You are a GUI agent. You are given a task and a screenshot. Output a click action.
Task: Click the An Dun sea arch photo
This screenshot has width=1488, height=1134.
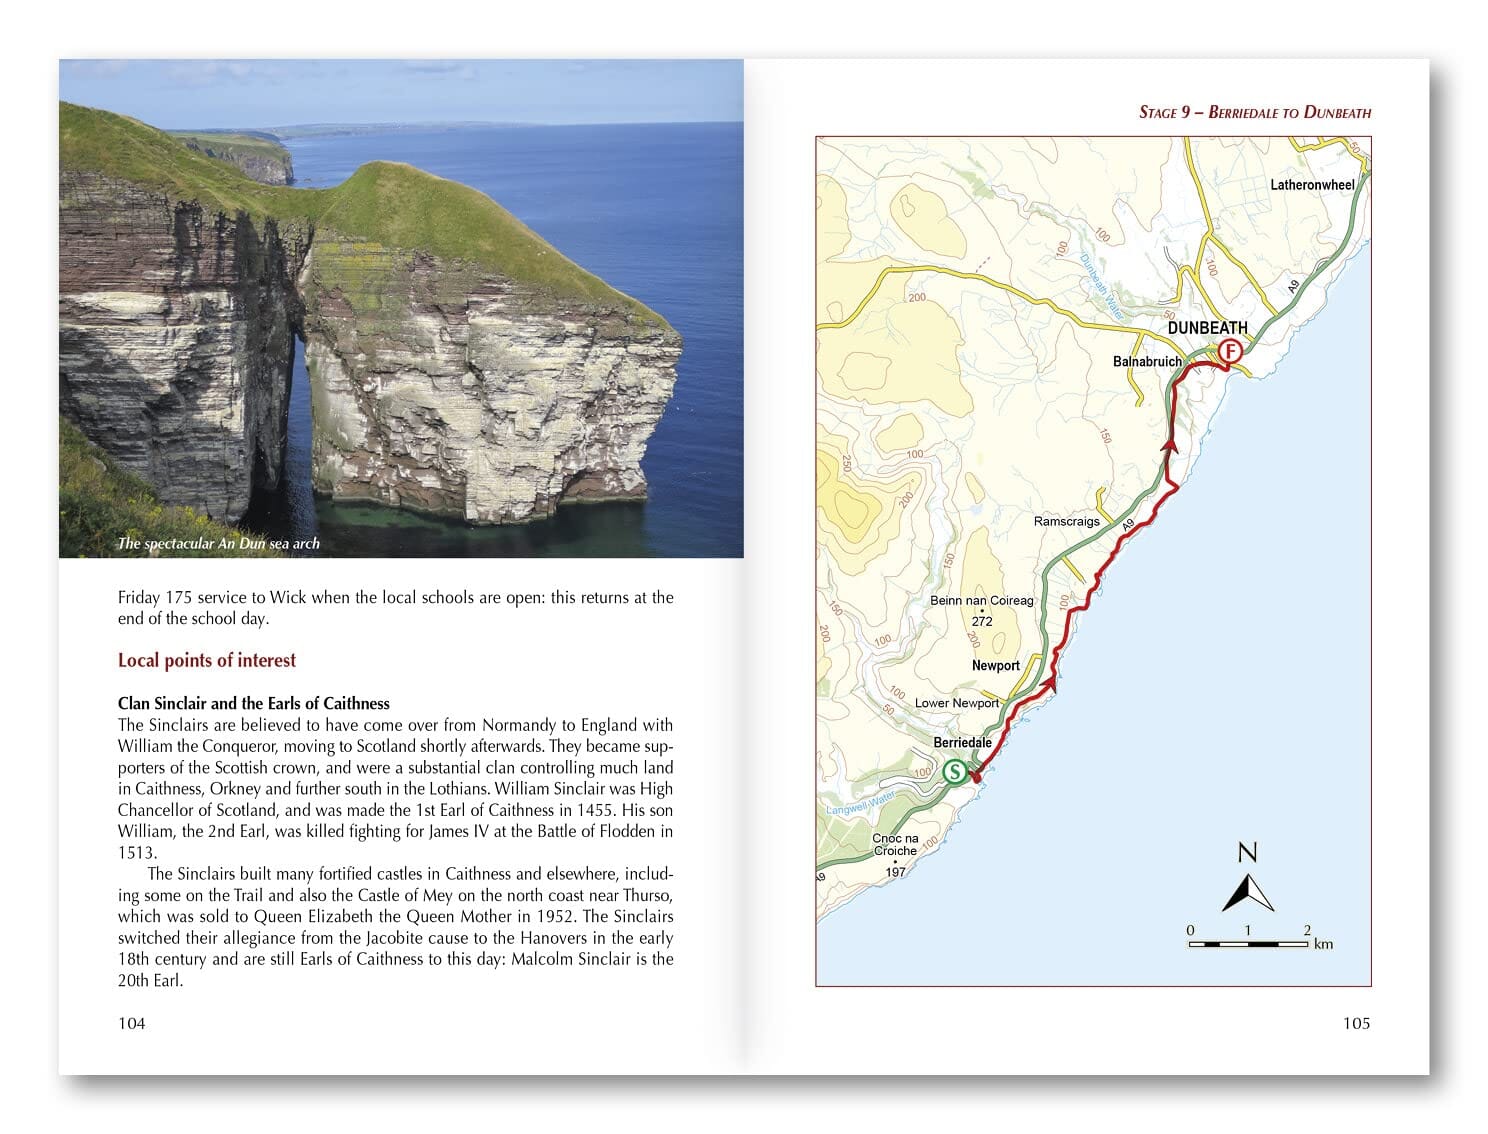point(400,310)
